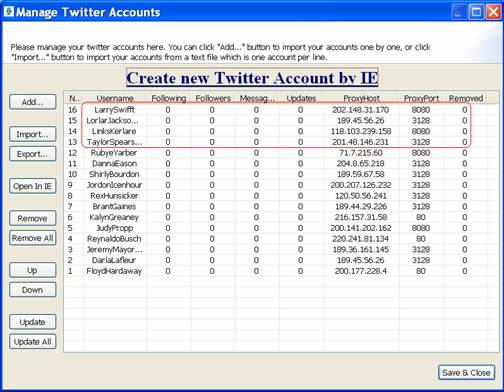Select the DarlaLafleur username
The width and height of the screenshot is (504, 392).
[x=114, y=260]
